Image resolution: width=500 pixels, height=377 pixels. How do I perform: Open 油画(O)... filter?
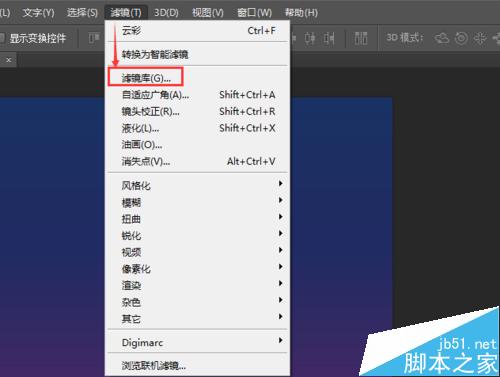tap(197, 145)
